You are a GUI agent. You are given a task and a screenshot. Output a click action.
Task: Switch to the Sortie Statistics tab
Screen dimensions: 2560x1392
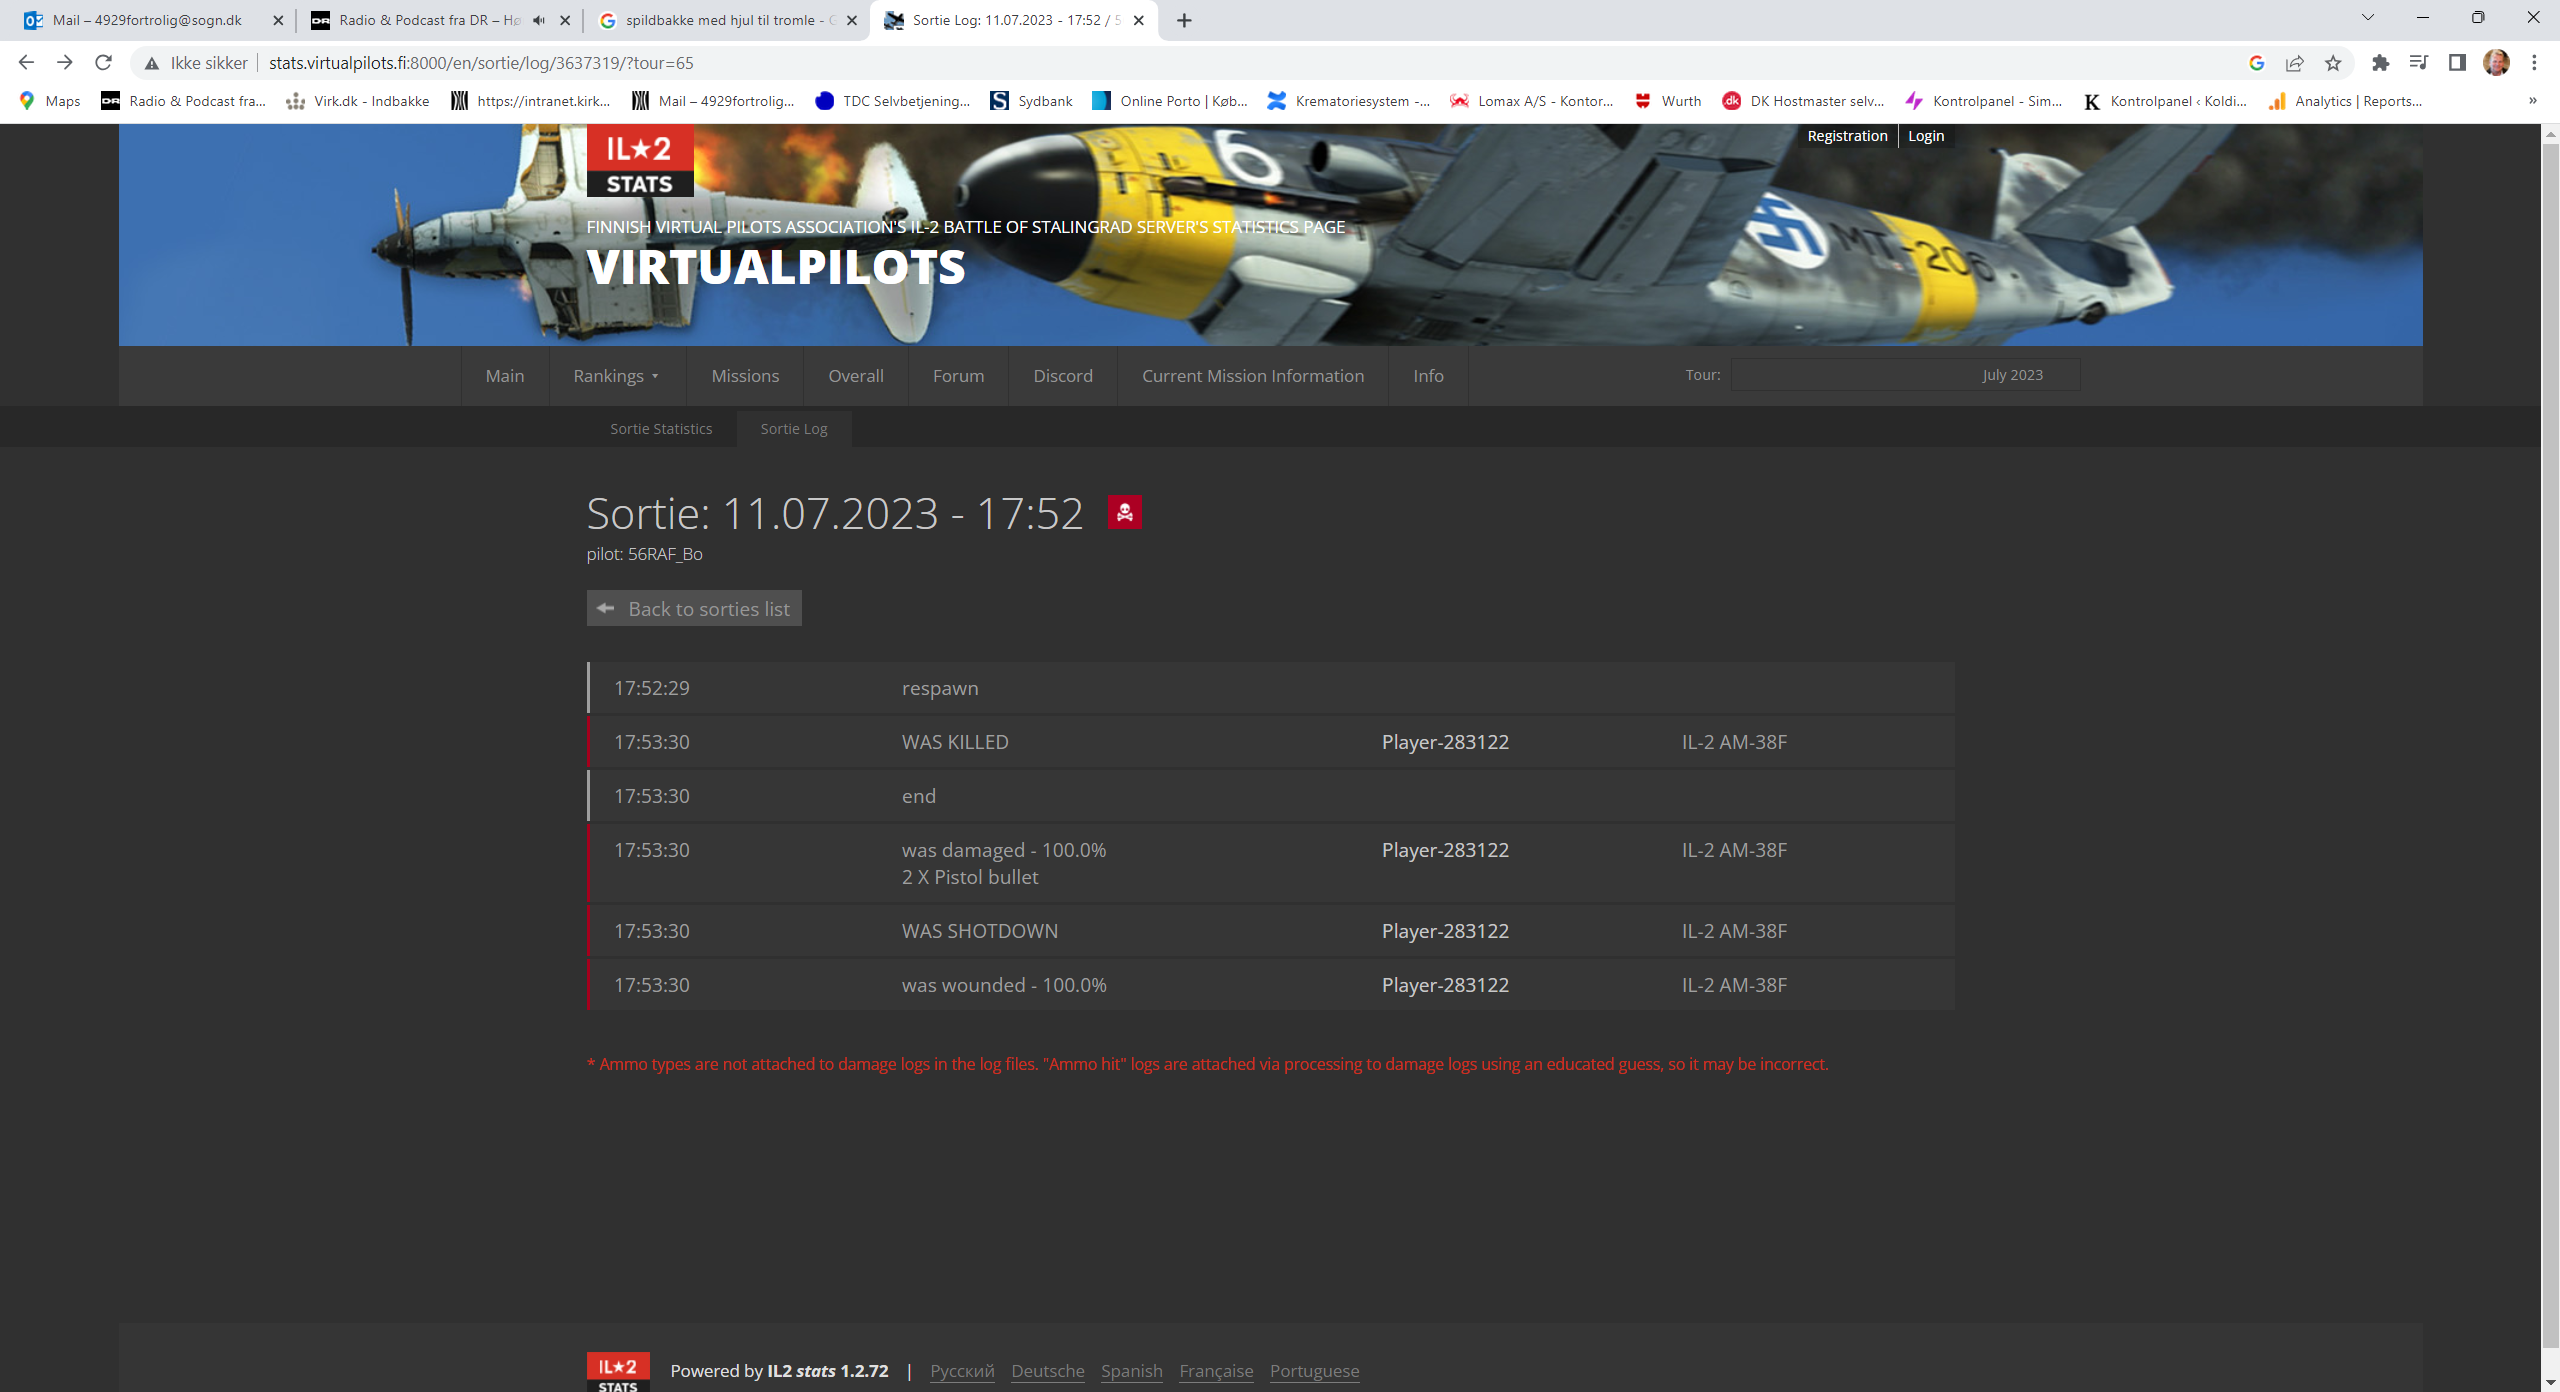[661, 429]
